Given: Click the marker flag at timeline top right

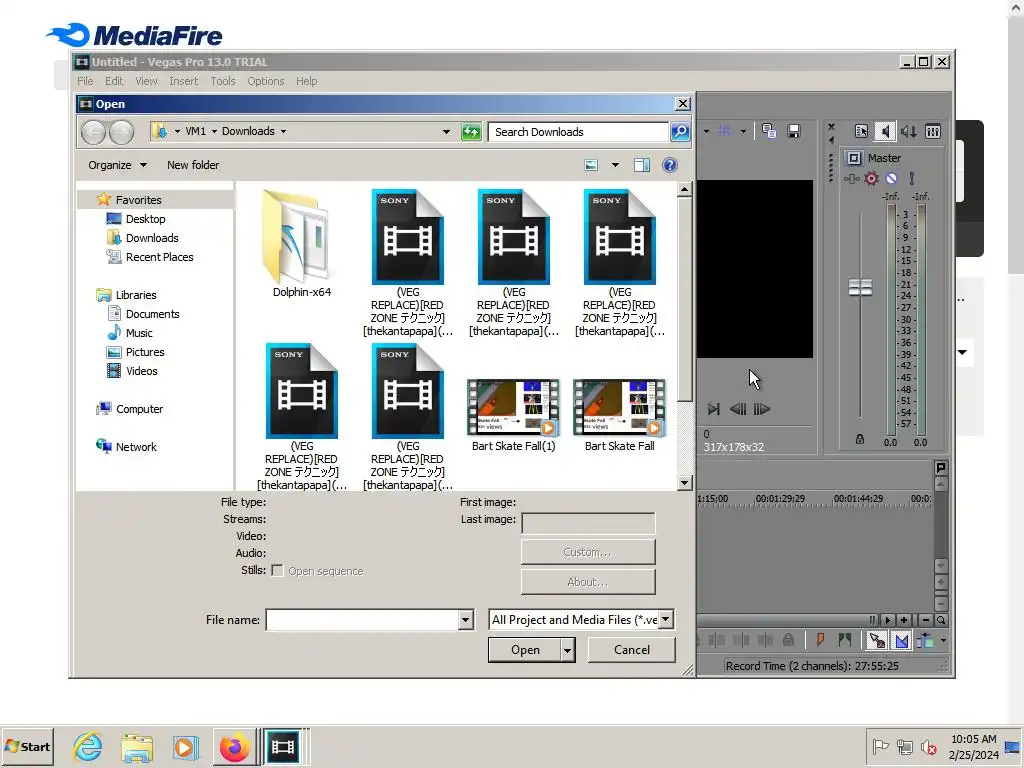Looking at the screenshot, I should click(x=941, y=468).
